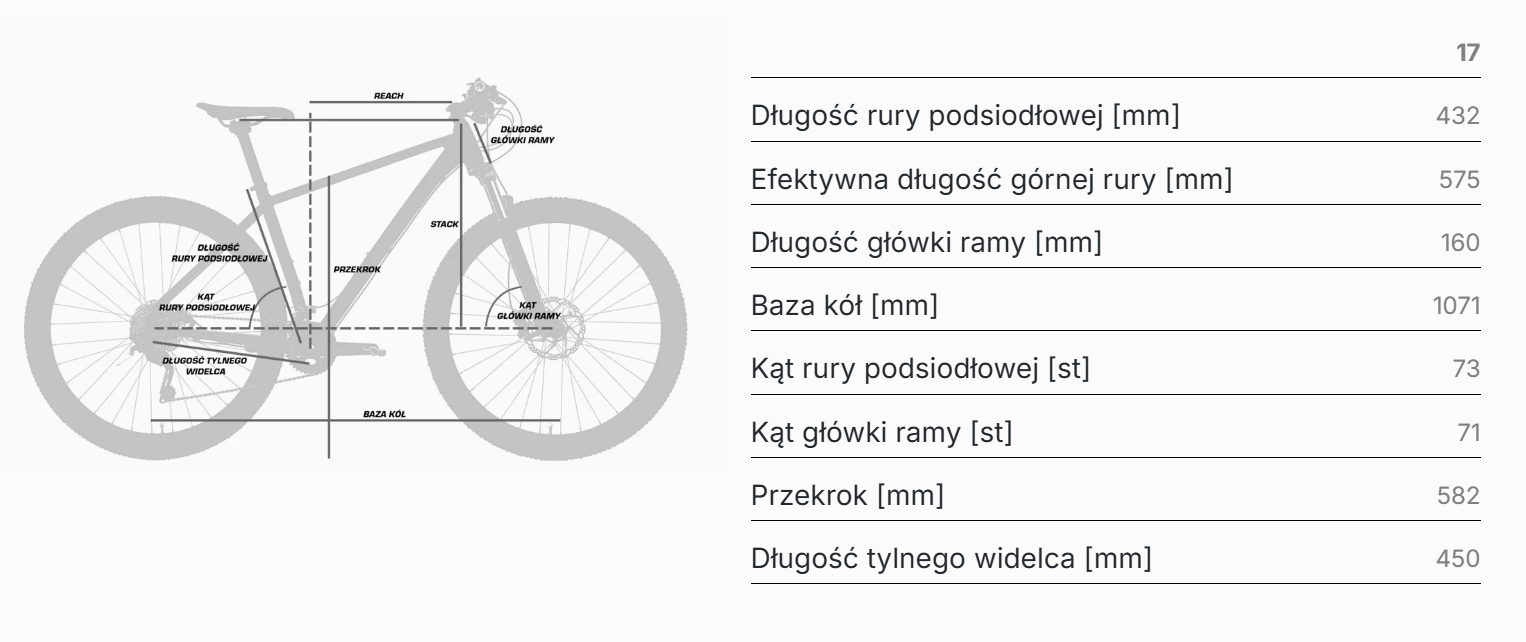
Task: Click the REACH label on the bike diagram
Action: click(x=388, y=96)
